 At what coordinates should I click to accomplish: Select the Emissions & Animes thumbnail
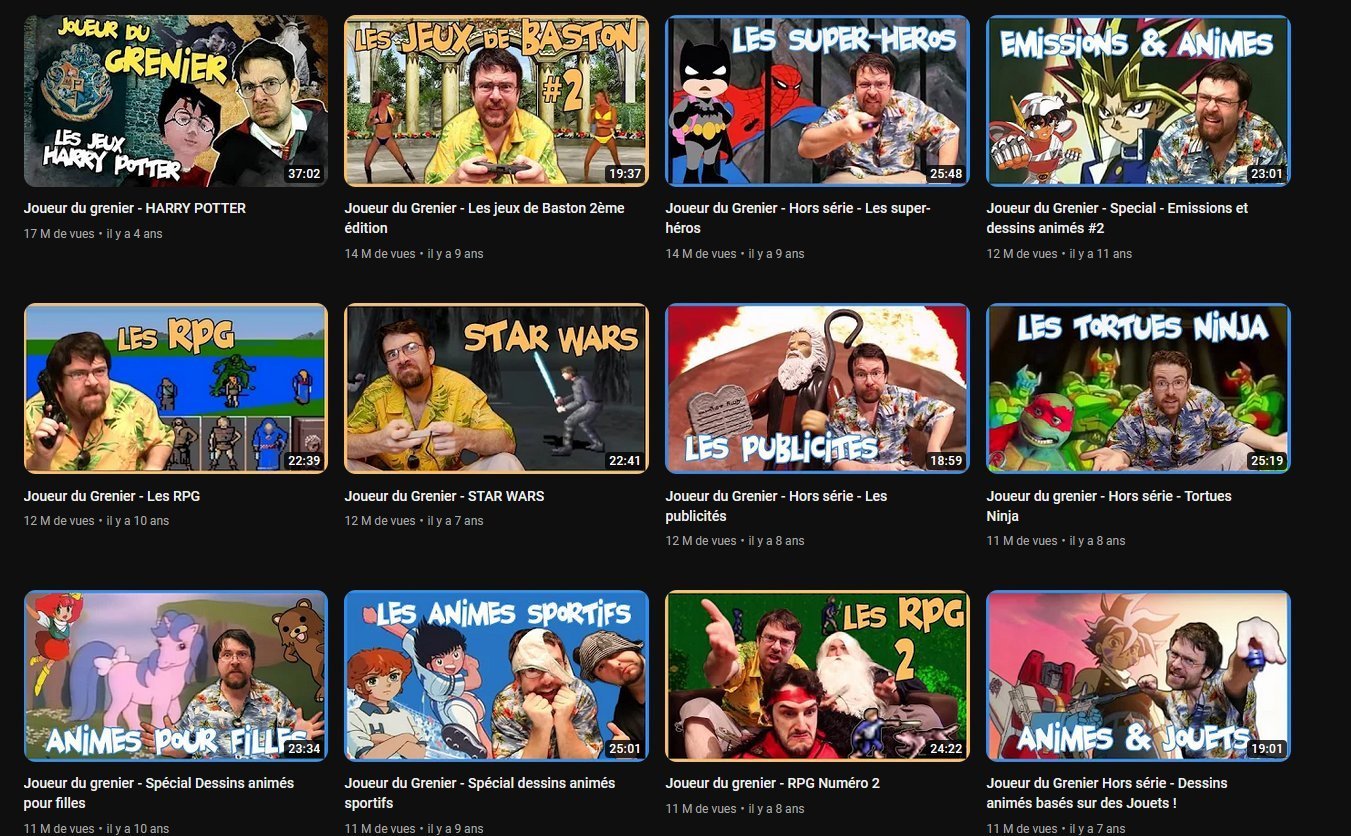coord(1138,101)
